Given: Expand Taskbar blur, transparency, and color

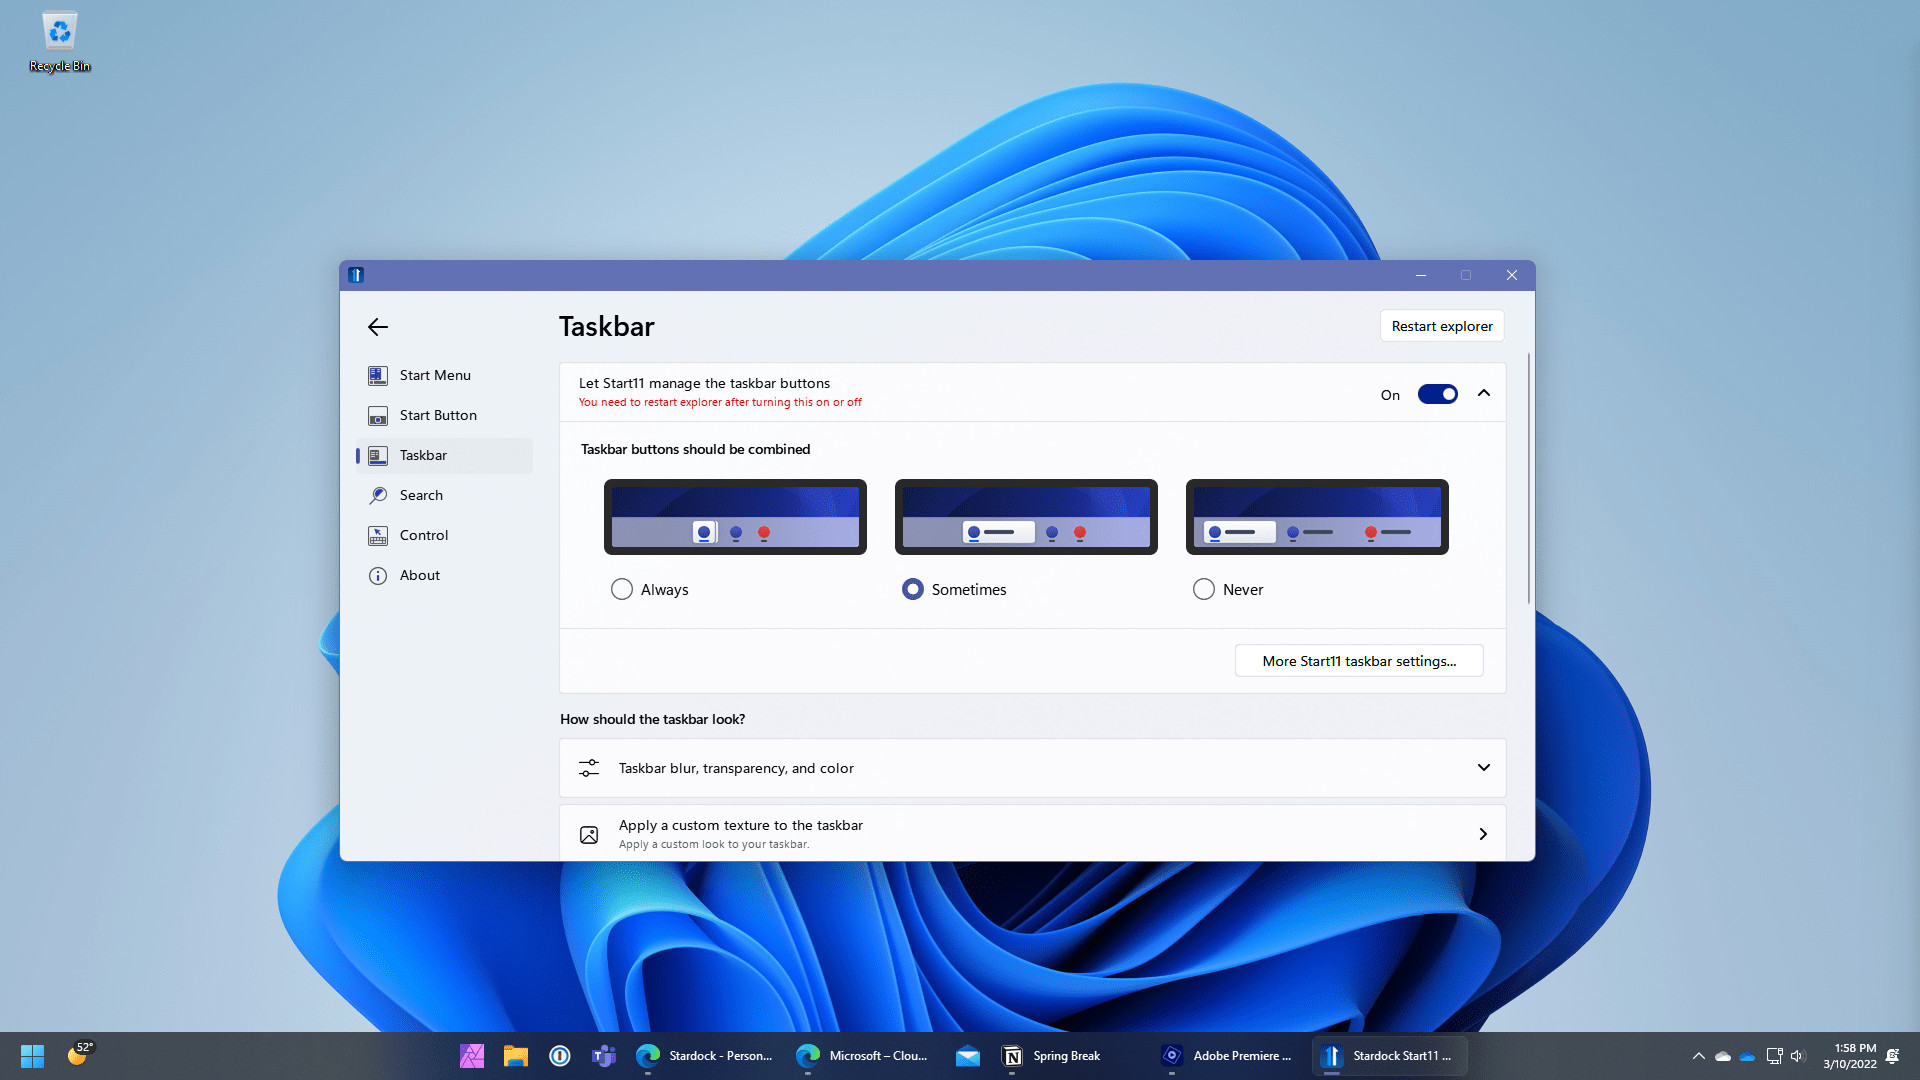Looking at the screenshot, I should click(1484, 767).
